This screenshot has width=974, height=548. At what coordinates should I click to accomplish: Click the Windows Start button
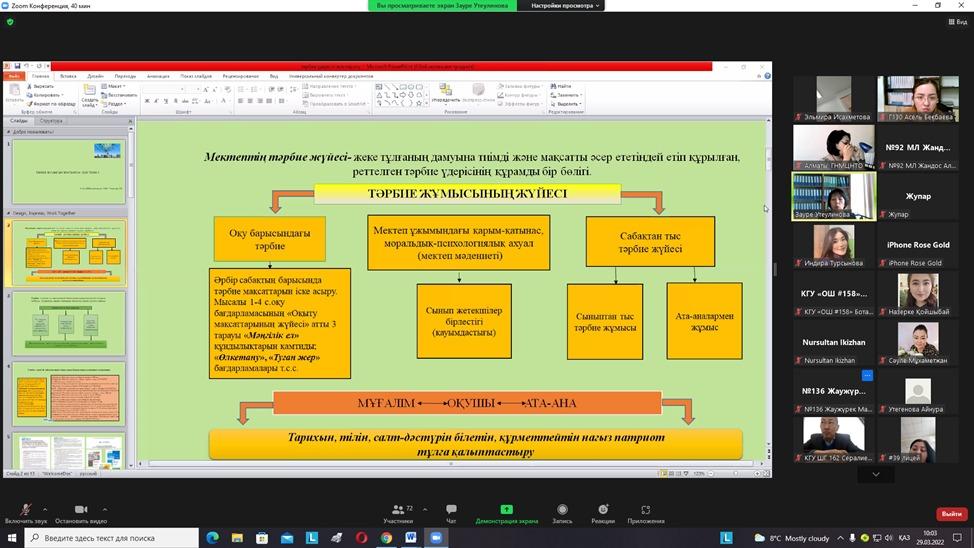click(x=11, y=538)
